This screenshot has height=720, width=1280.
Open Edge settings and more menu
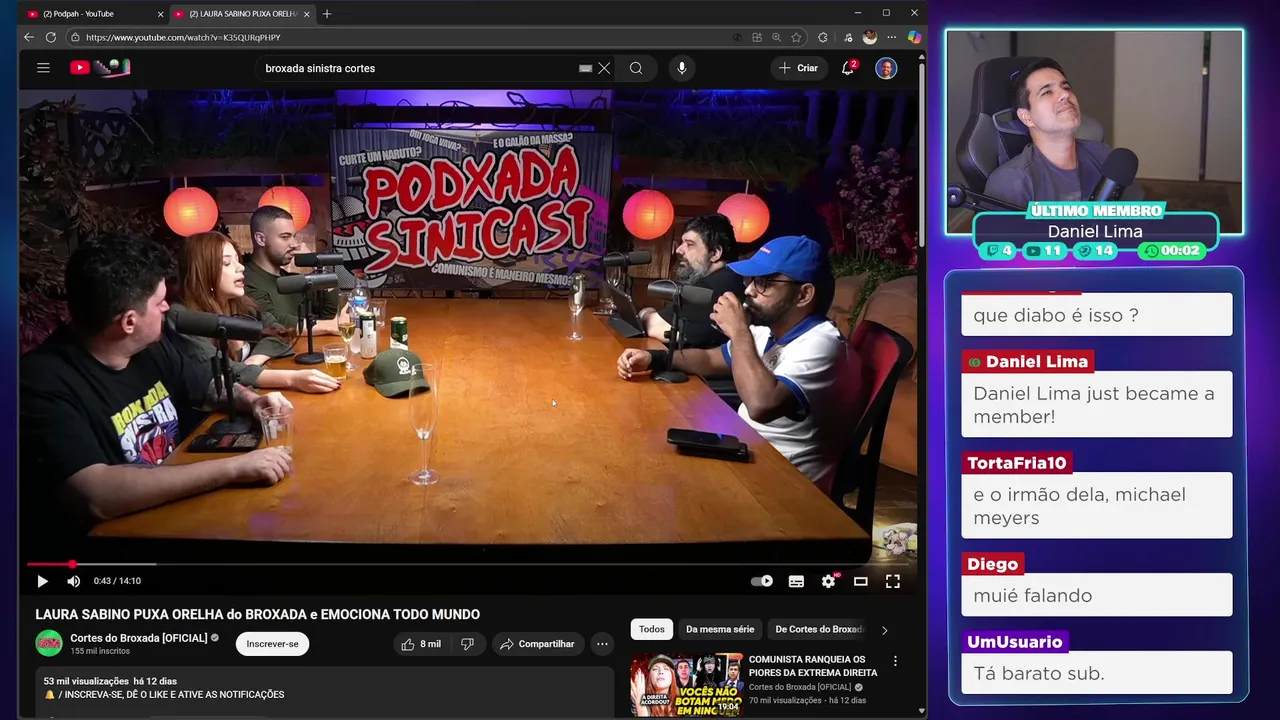point(891,37)
